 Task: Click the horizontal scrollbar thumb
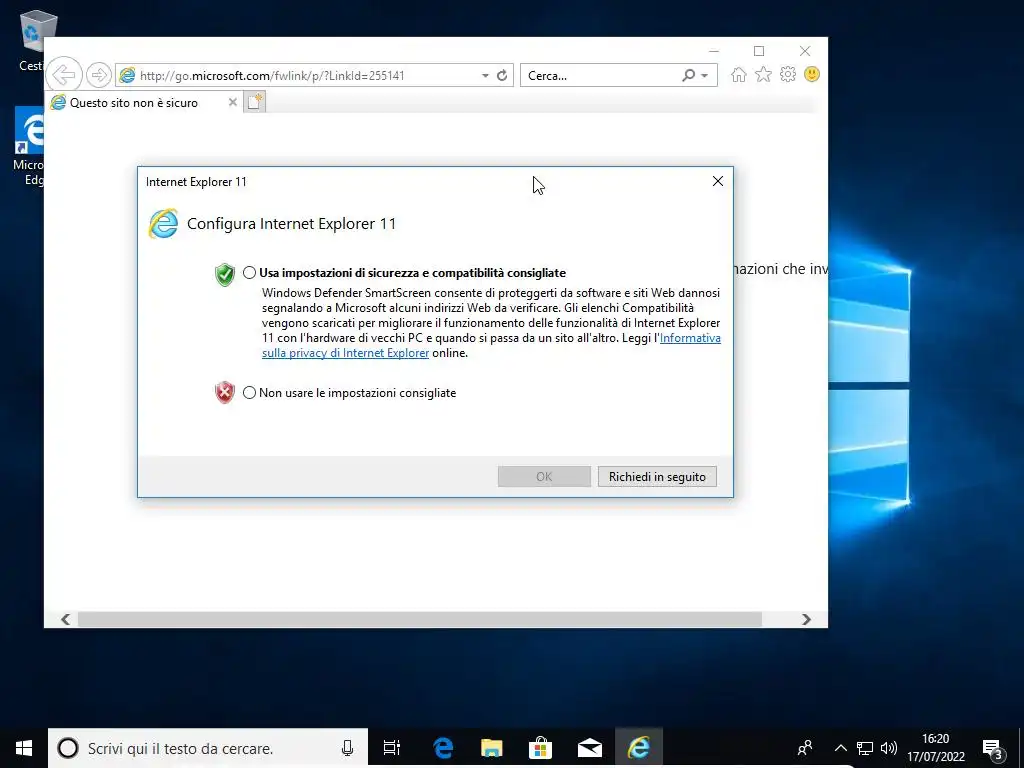419,619
